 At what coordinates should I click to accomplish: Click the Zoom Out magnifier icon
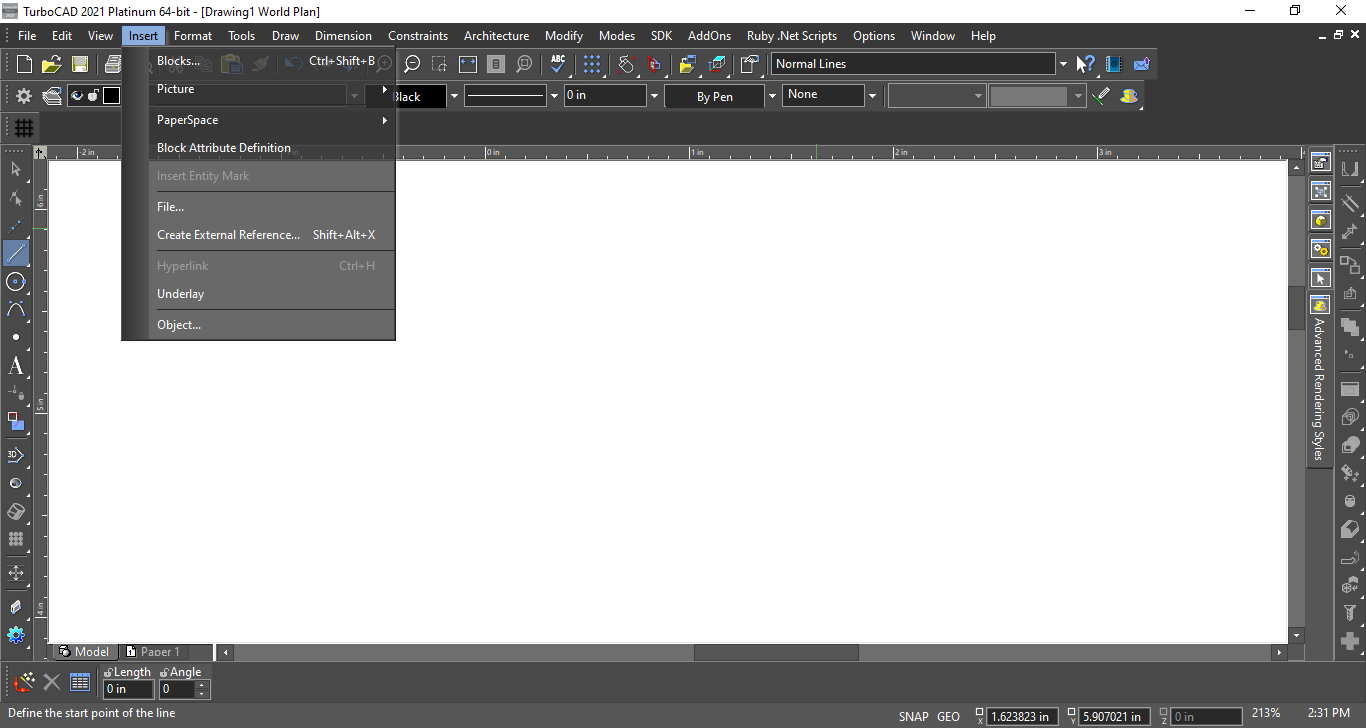[x=412, y=64]
